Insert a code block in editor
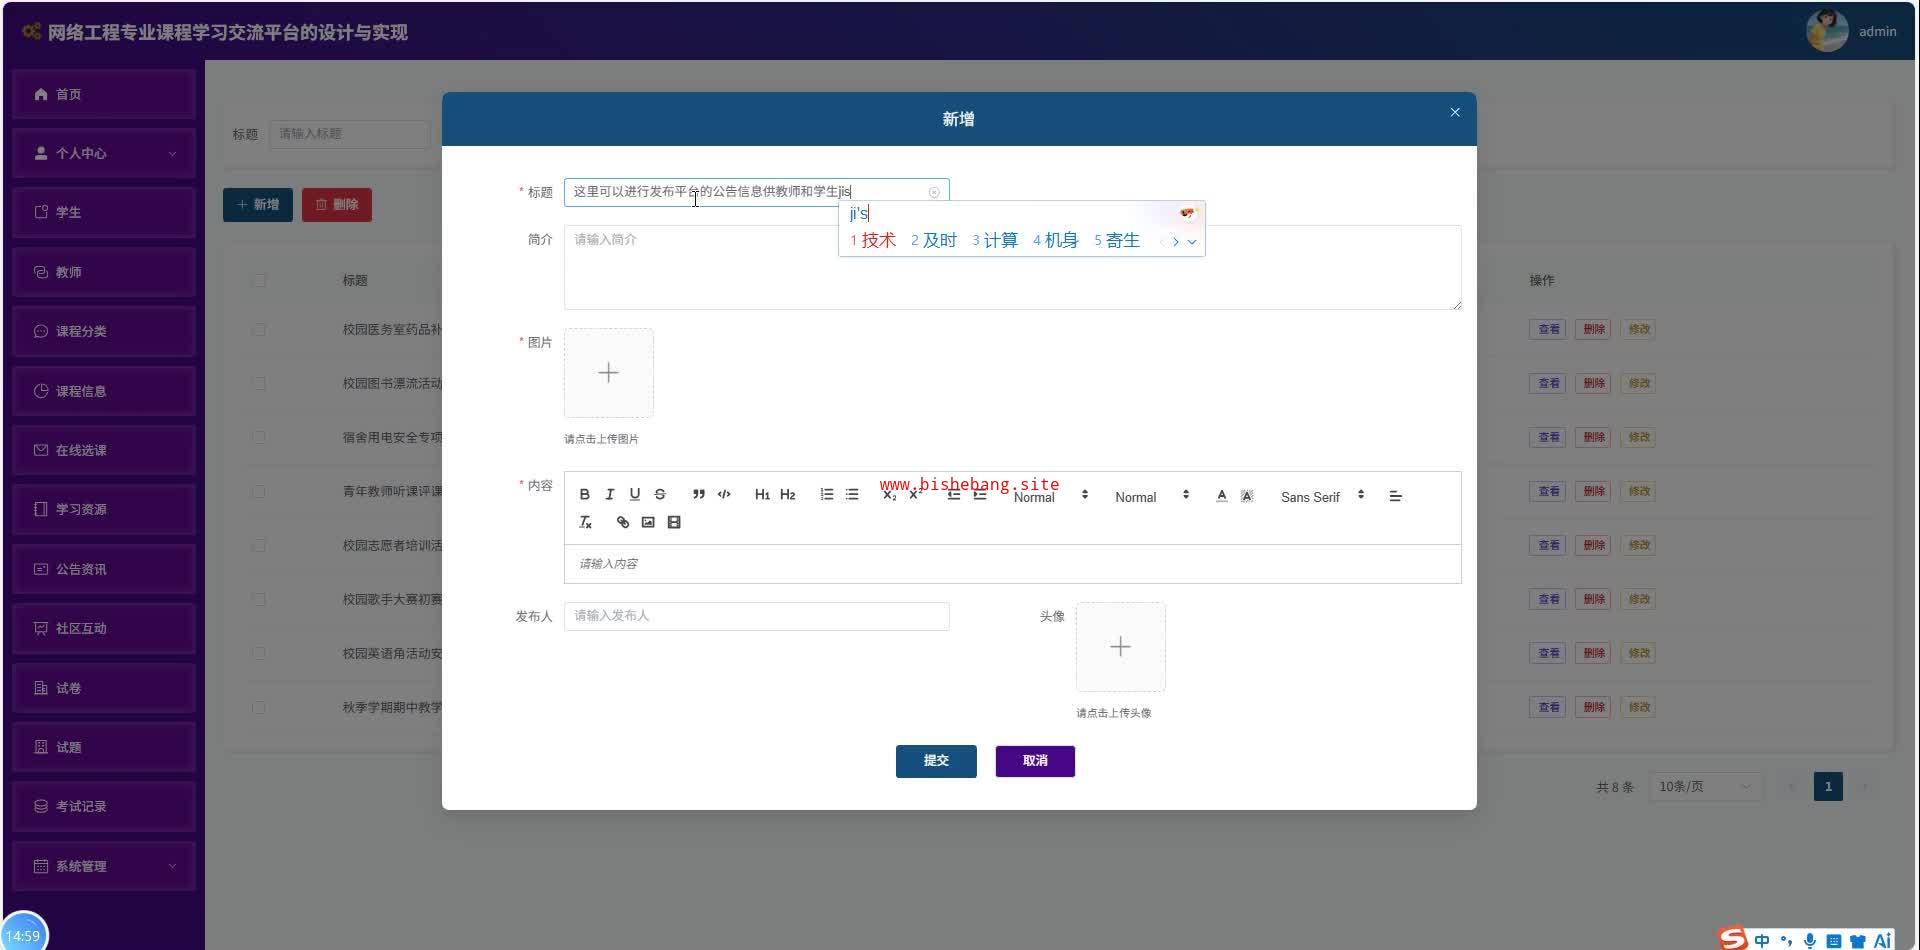This screenshot has width=1920, height=950. (x=724, y=494)
